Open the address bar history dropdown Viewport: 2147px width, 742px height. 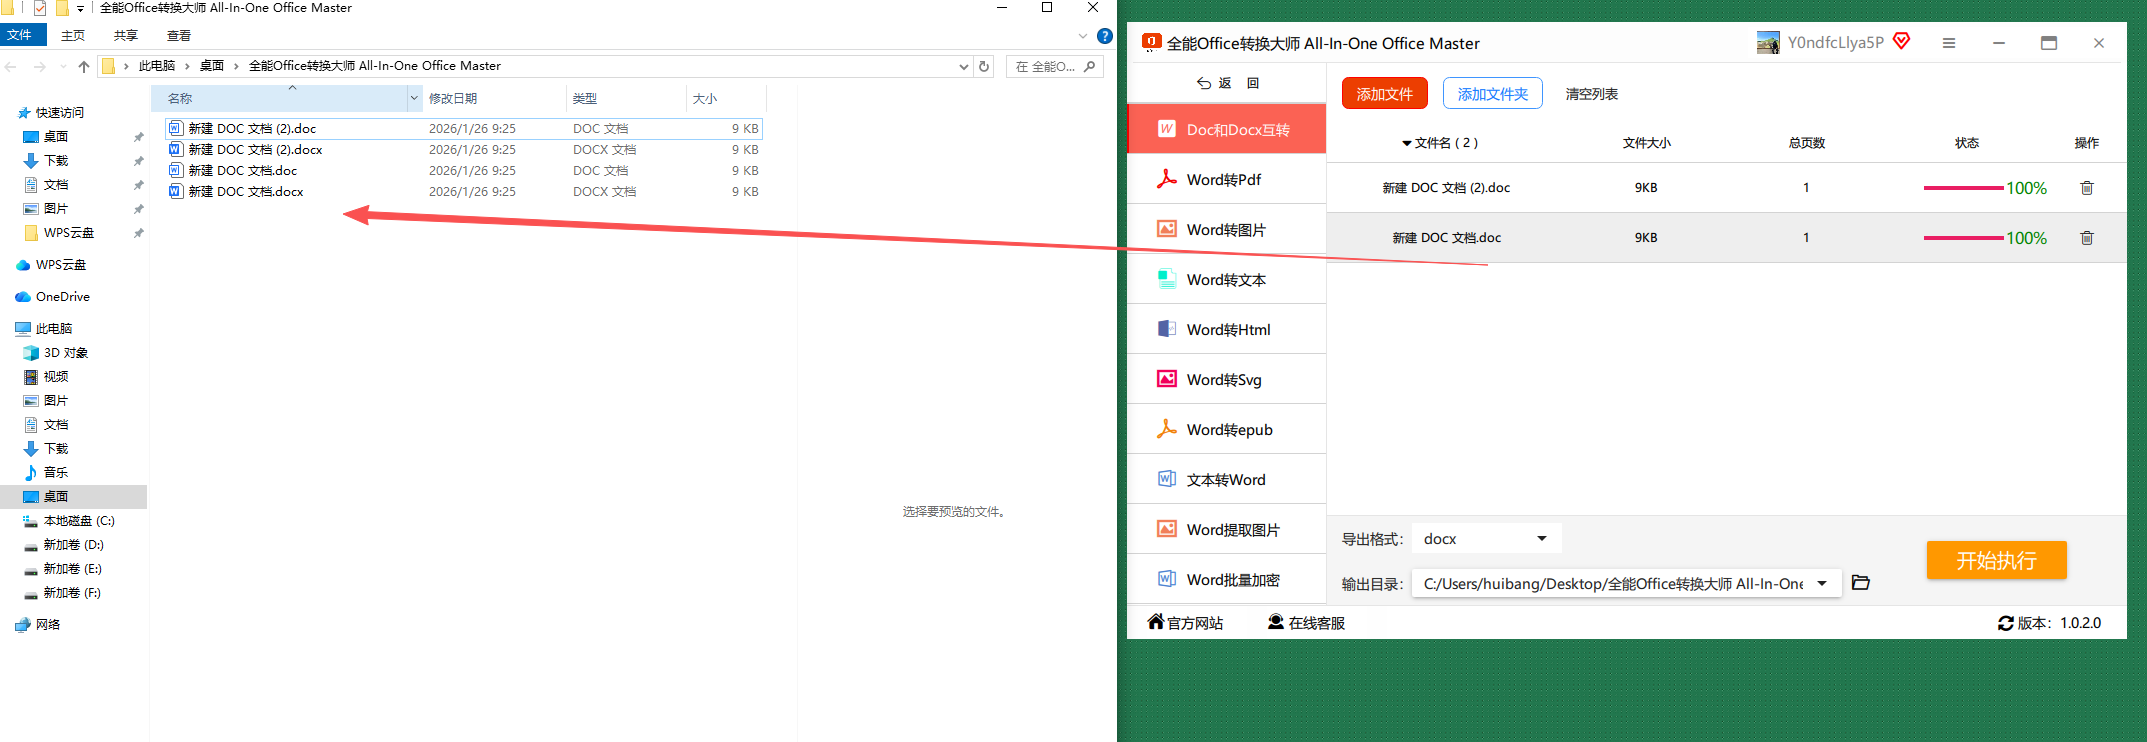click(964, 67)
